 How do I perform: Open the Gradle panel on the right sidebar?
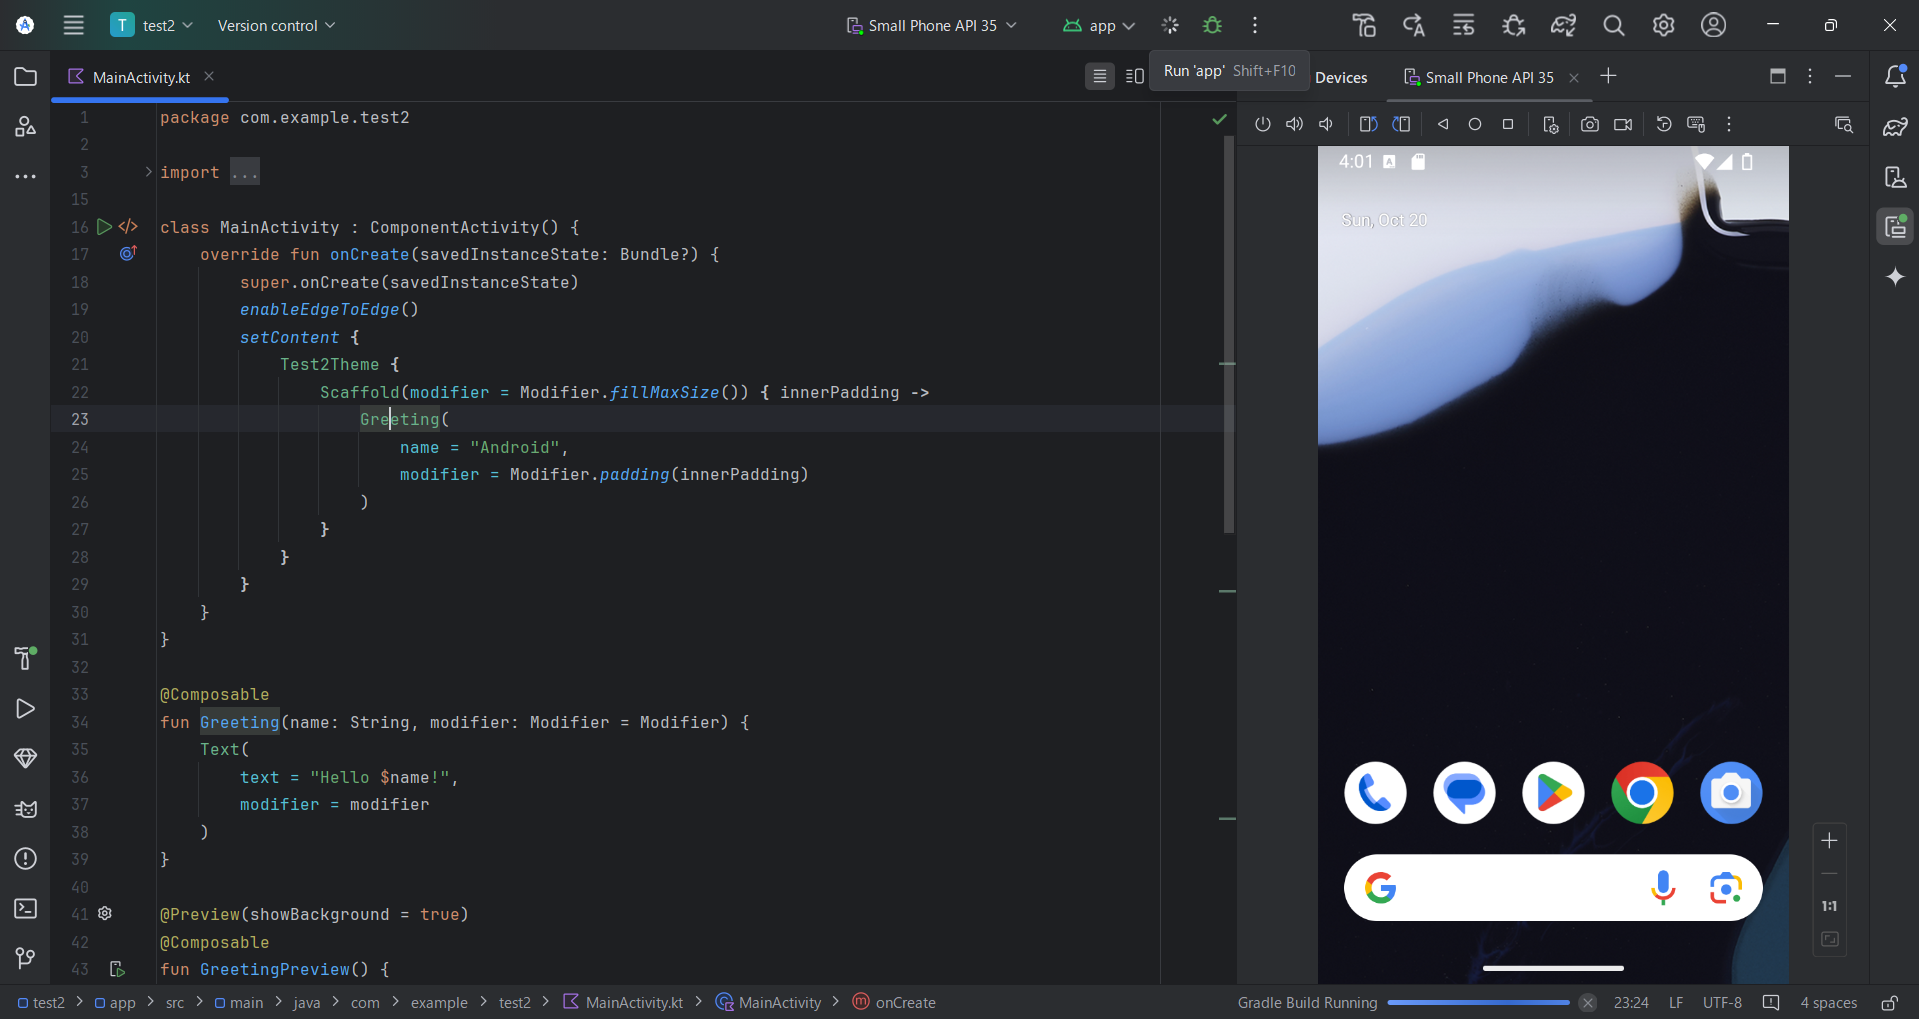1897,127
